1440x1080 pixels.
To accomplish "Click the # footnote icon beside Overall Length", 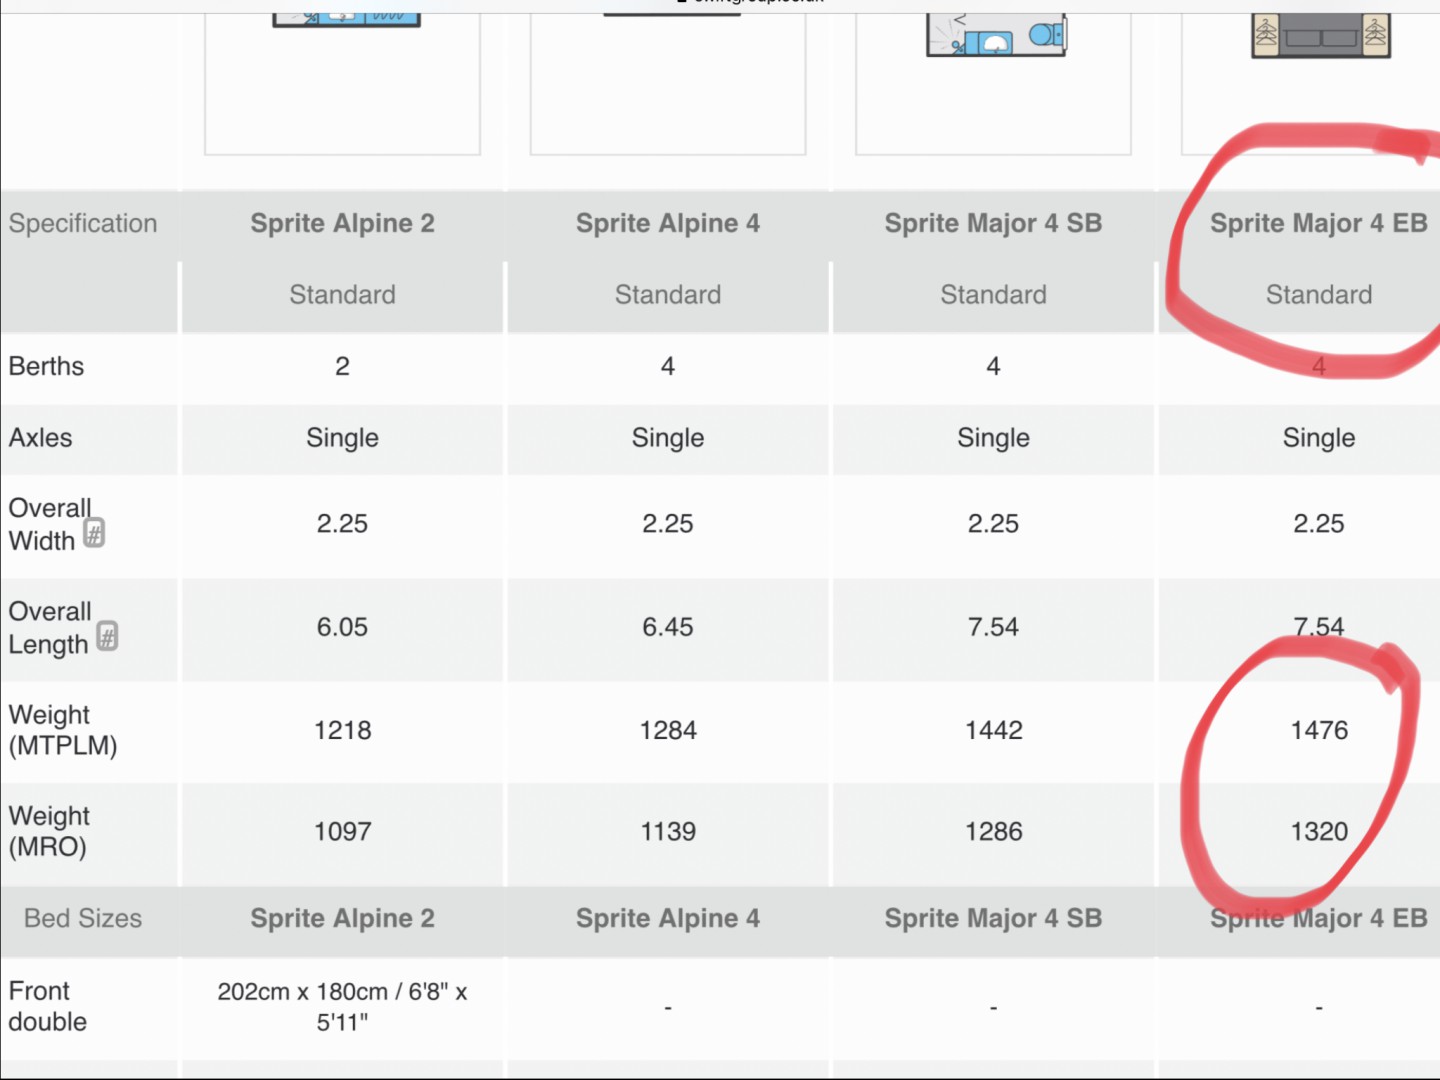I will [107, 636].
